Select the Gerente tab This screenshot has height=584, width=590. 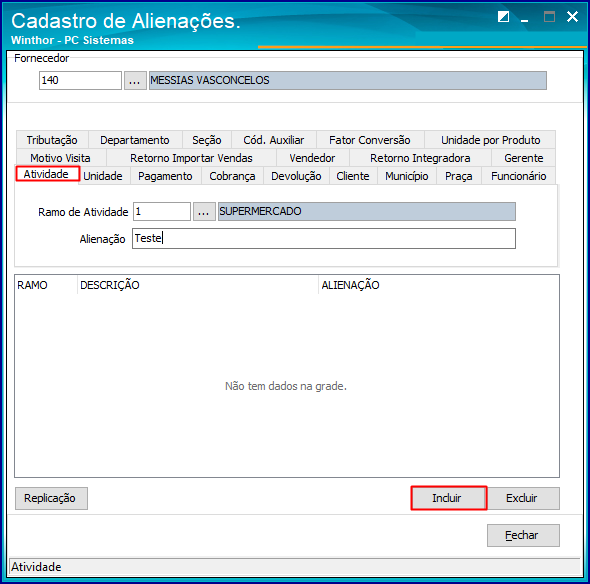coord(524,158)
